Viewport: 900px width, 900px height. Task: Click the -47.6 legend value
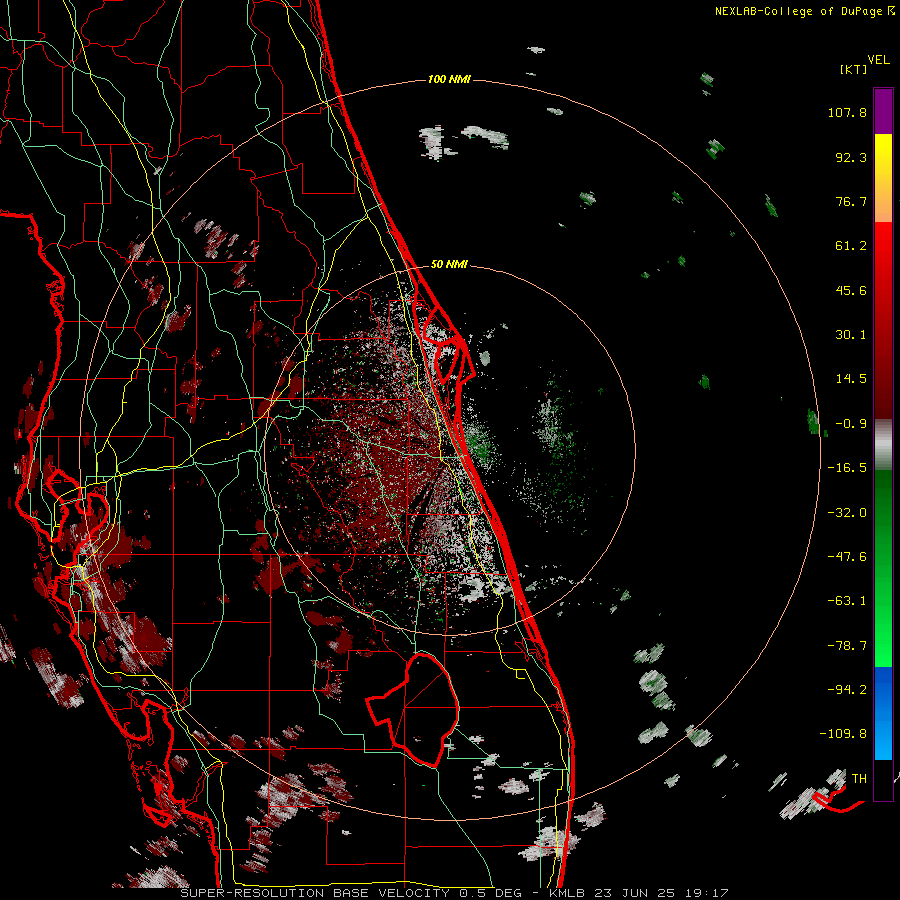pyautogui.click(x=847, y=557)
